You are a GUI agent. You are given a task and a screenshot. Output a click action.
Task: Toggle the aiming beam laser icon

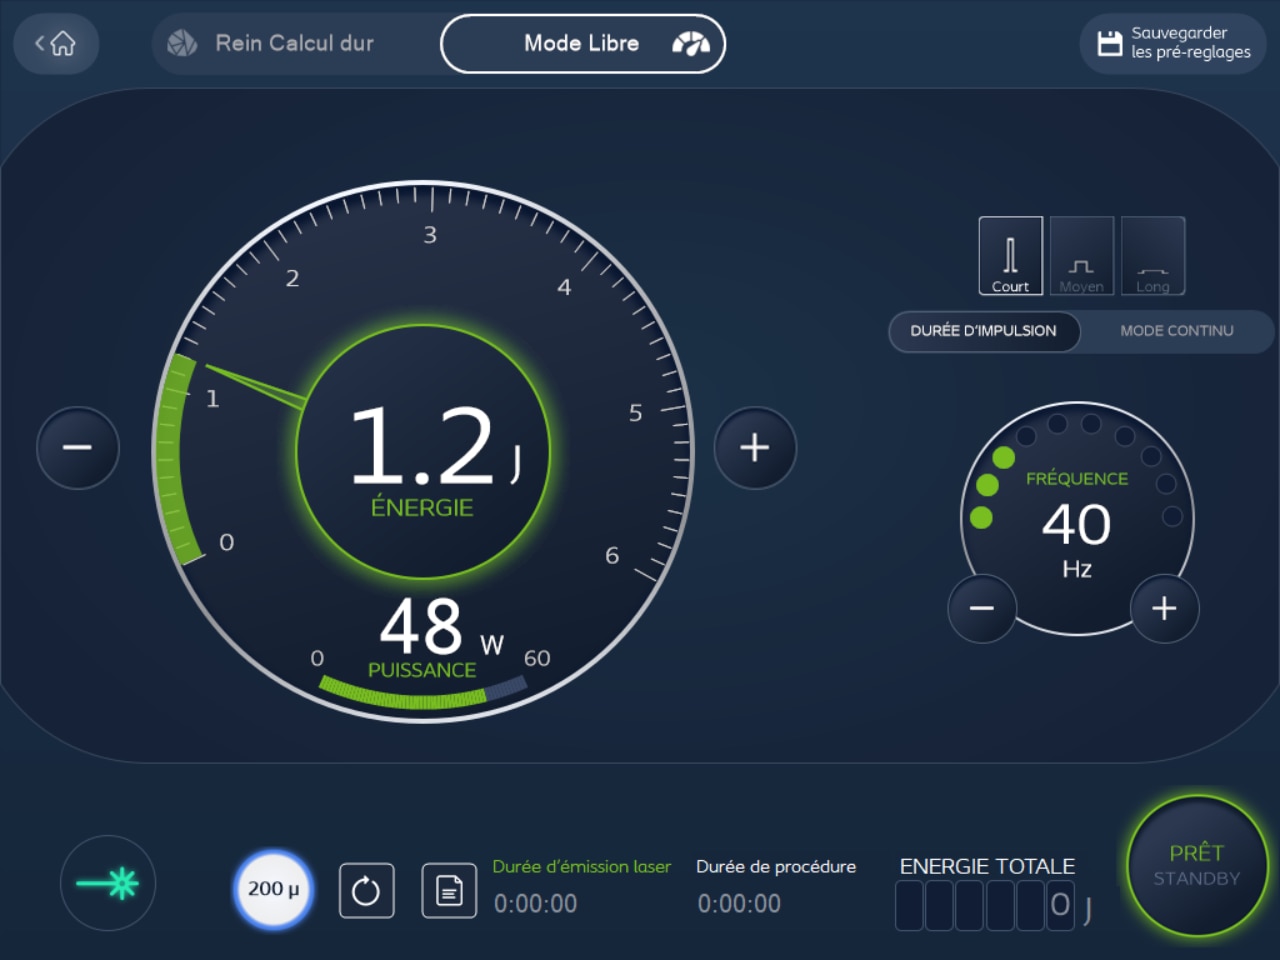coord(108,883)
